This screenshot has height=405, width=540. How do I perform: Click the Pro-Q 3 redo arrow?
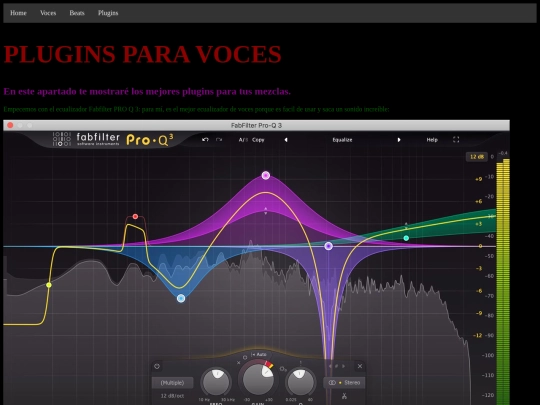tap(219, 139)
